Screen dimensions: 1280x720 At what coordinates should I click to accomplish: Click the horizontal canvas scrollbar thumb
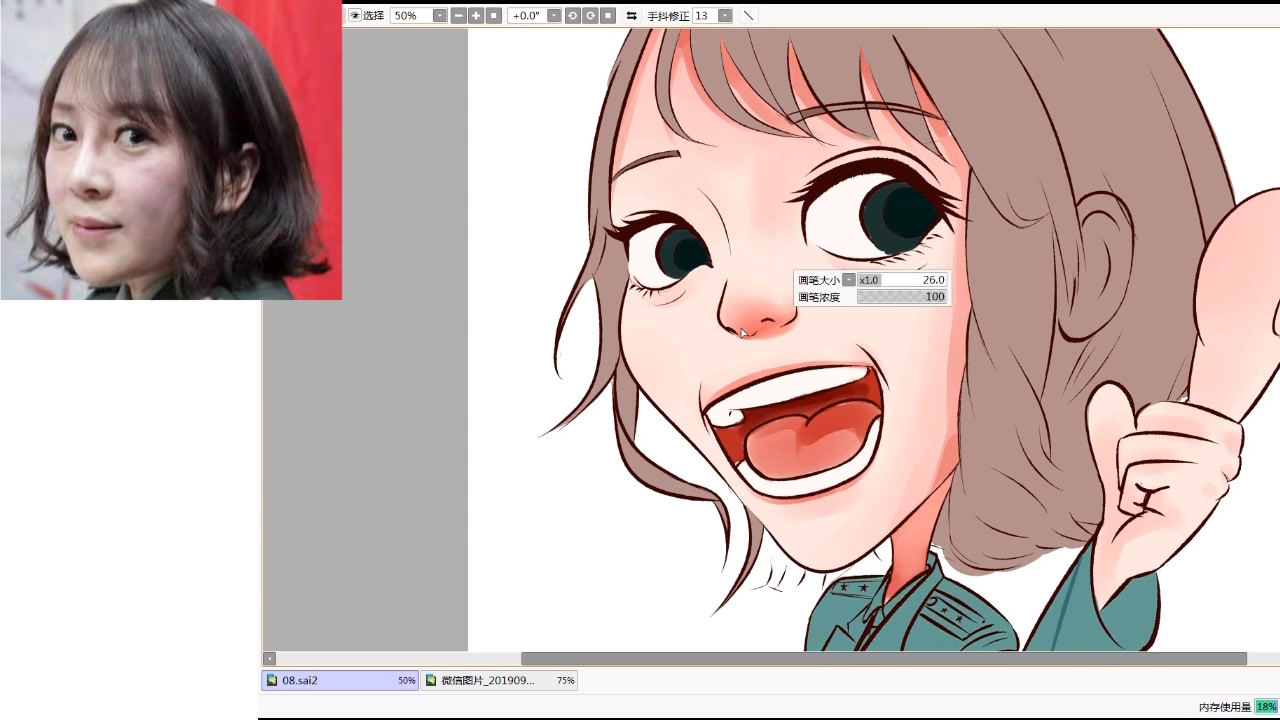tap(884, 658)
